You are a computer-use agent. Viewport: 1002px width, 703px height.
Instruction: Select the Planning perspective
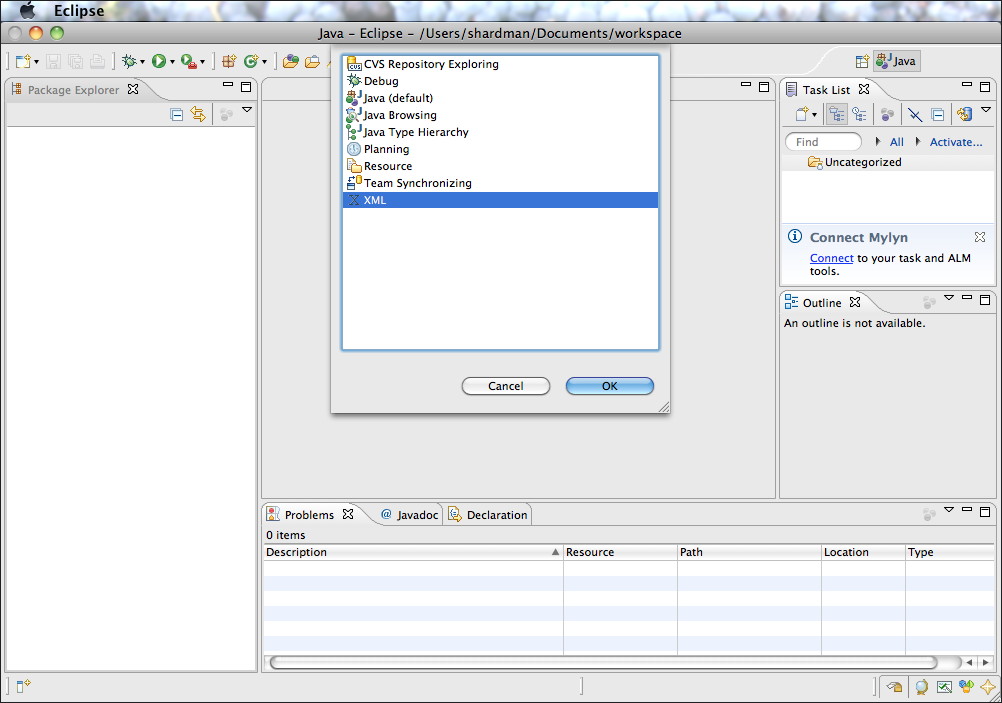point(500,149)
